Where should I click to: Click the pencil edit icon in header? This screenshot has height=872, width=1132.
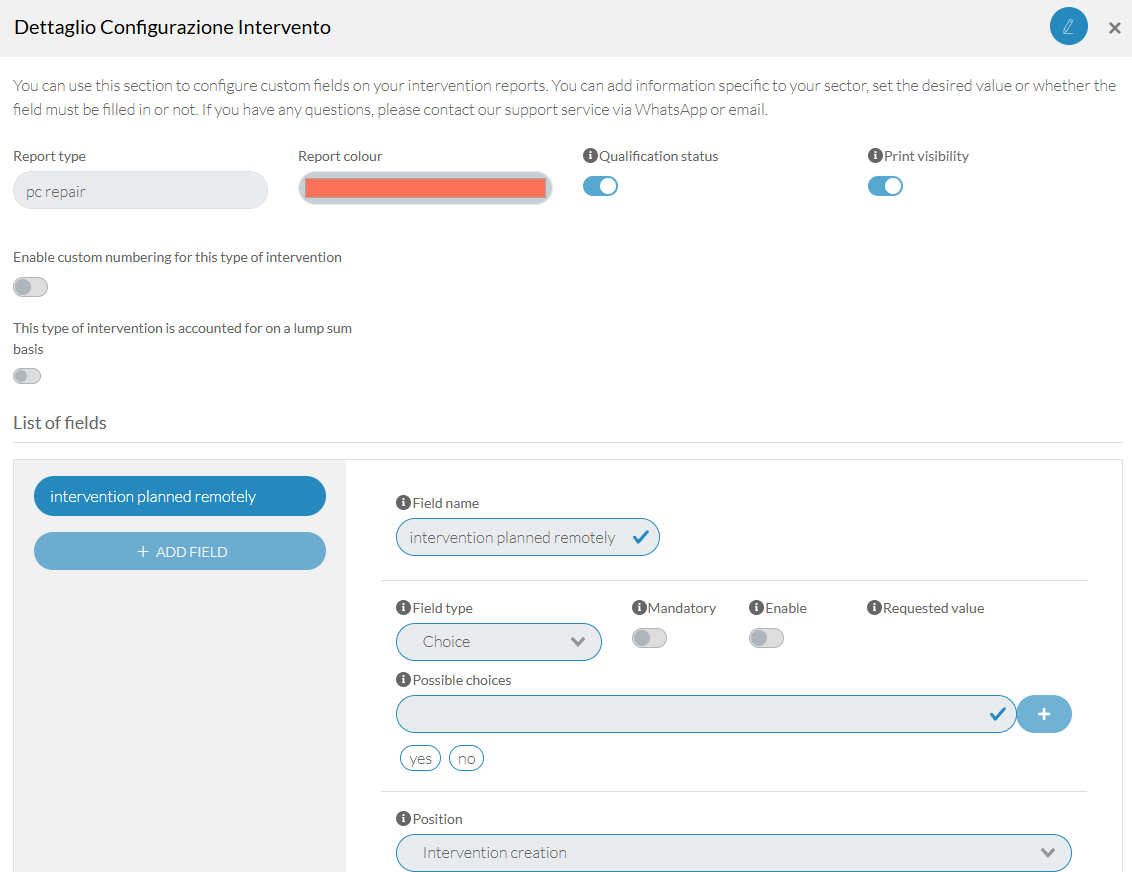click(1068, 27)
